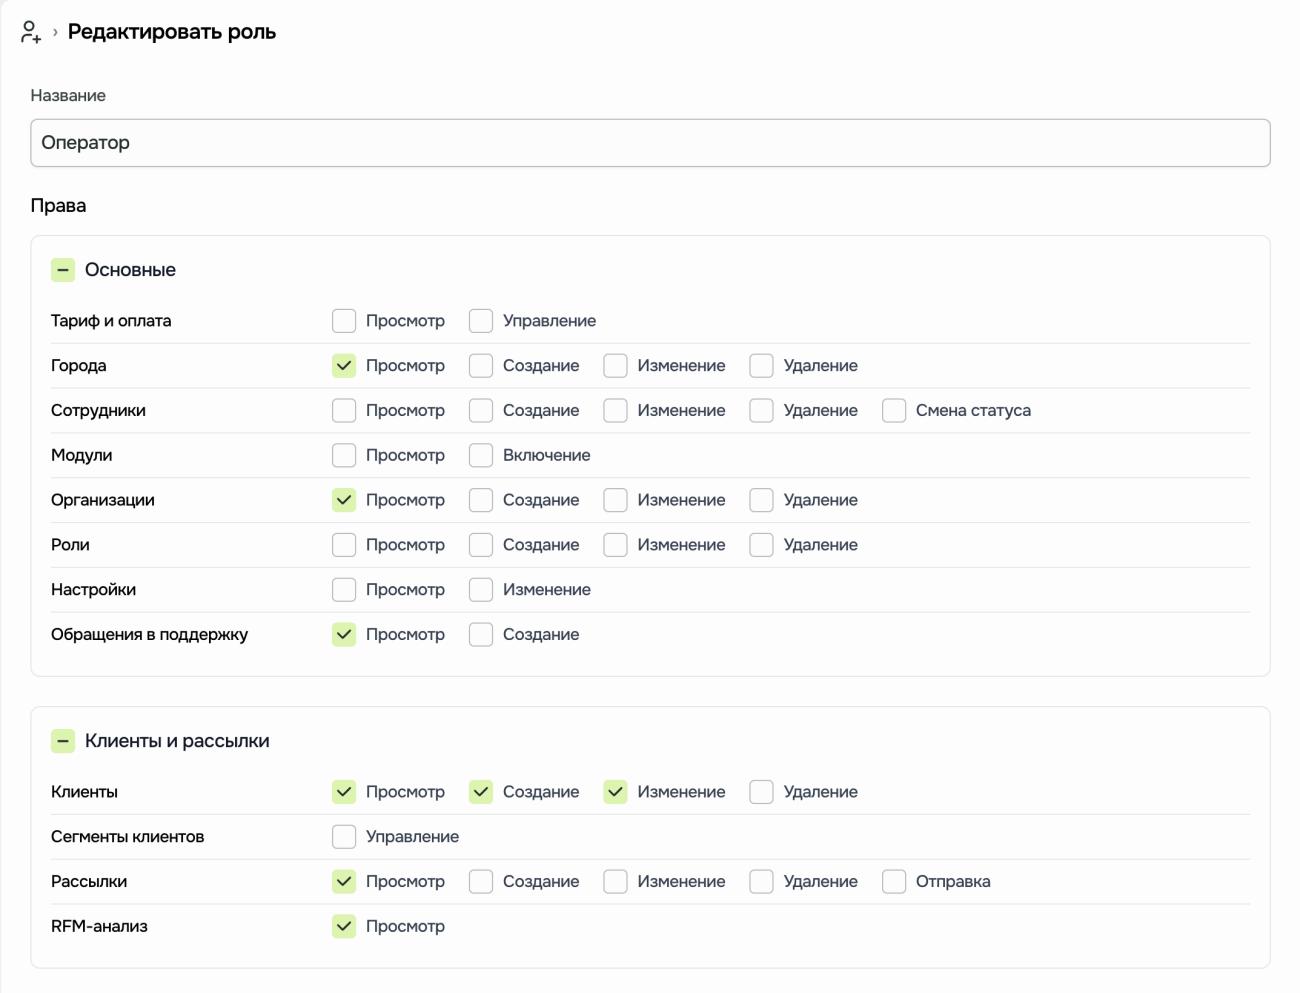
Task: Enable Изменение for Настройки
Action: point(481,590)
